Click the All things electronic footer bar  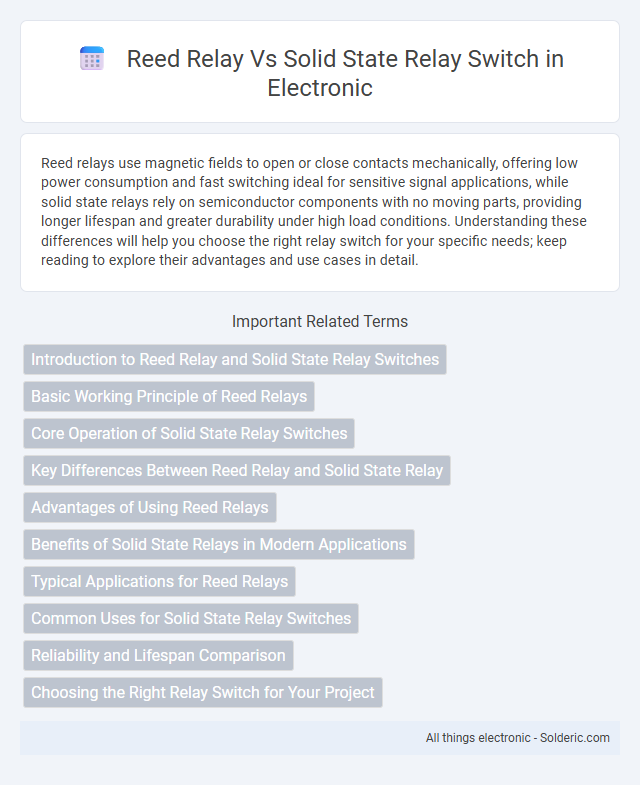[320, 738]
